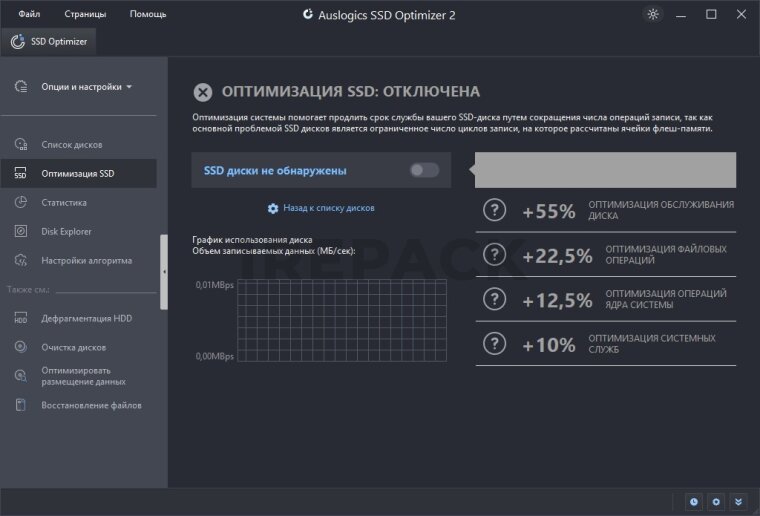
Task: Click help icon beside +10% system services
Action: tap(494, 344)
